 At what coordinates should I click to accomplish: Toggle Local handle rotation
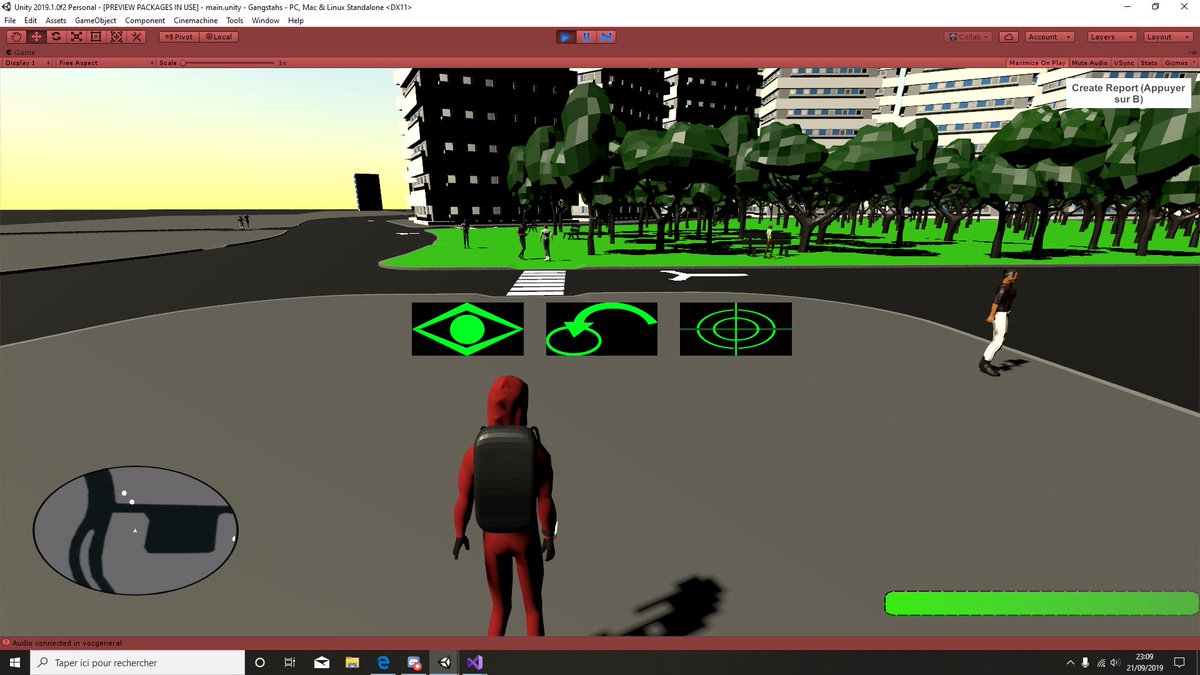[219, 37]
